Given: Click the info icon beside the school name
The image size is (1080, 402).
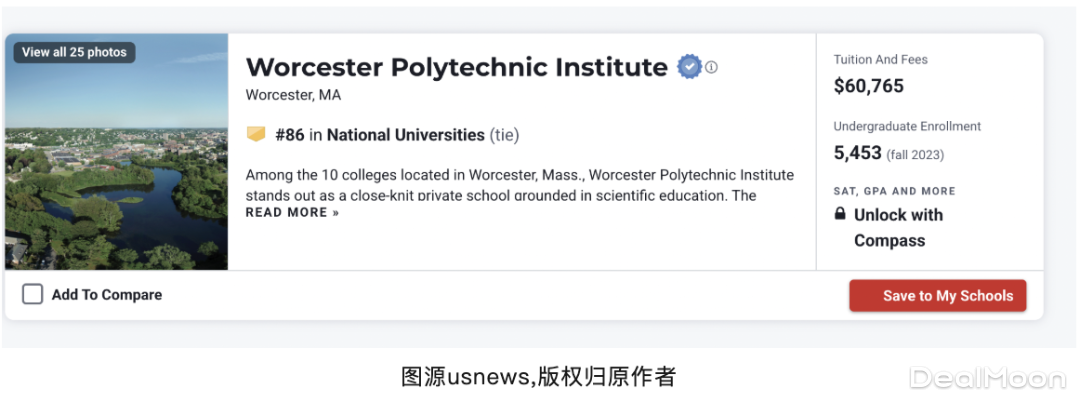Looking at the screenshot, I should pyautogui.click(x=712, y=68).
